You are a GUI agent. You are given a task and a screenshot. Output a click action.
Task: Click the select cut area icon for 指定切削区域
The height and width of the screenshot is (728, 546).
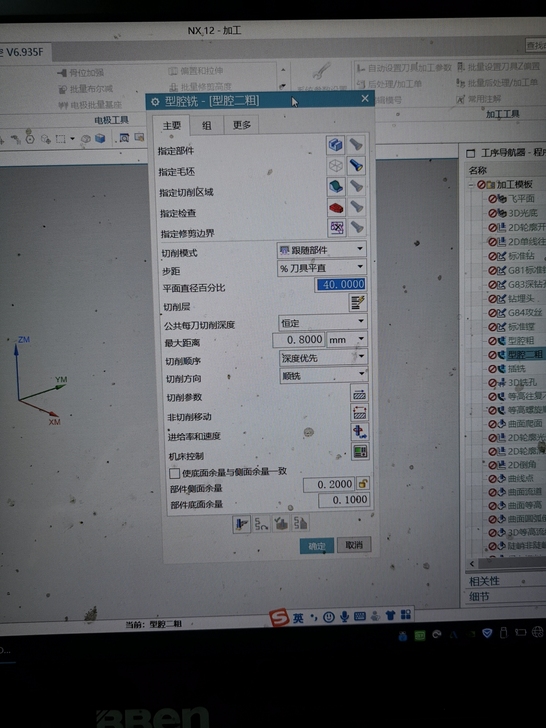click(336, 186)
